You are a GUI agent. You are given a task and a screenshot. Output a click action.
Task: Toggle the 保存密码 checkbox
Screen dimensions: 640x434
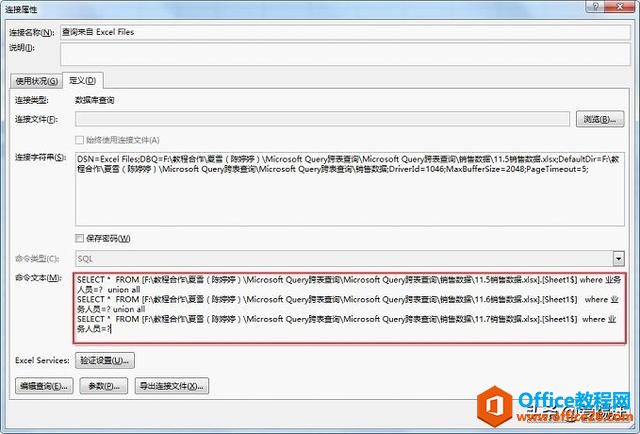point(80,238)
